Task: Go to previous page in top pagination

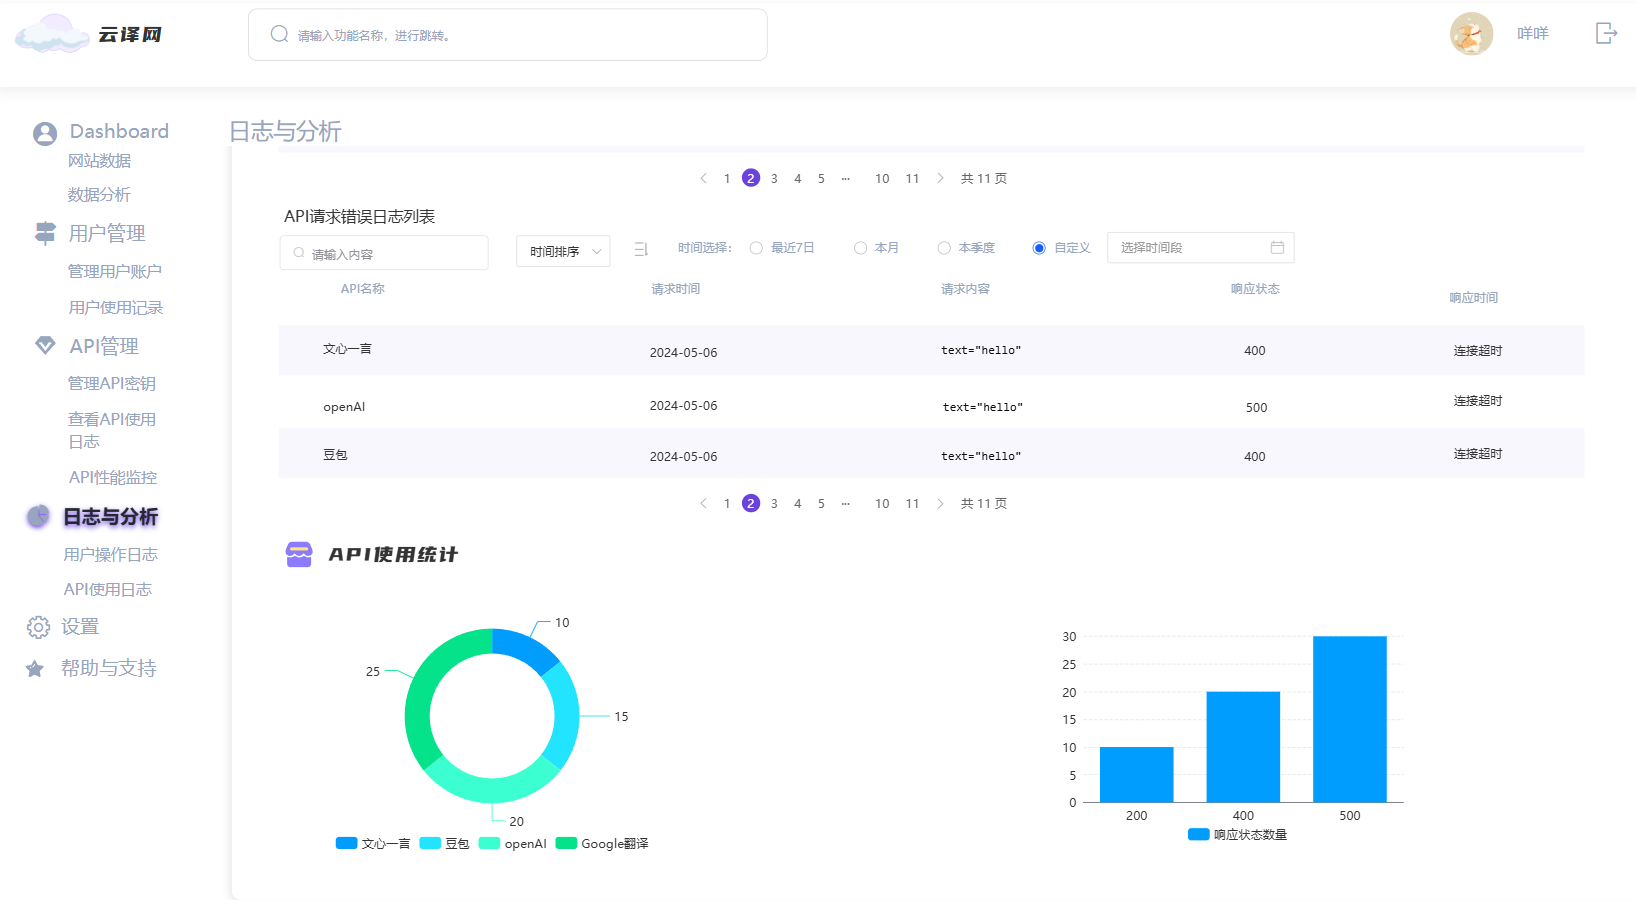Action: tap(703, 178)
